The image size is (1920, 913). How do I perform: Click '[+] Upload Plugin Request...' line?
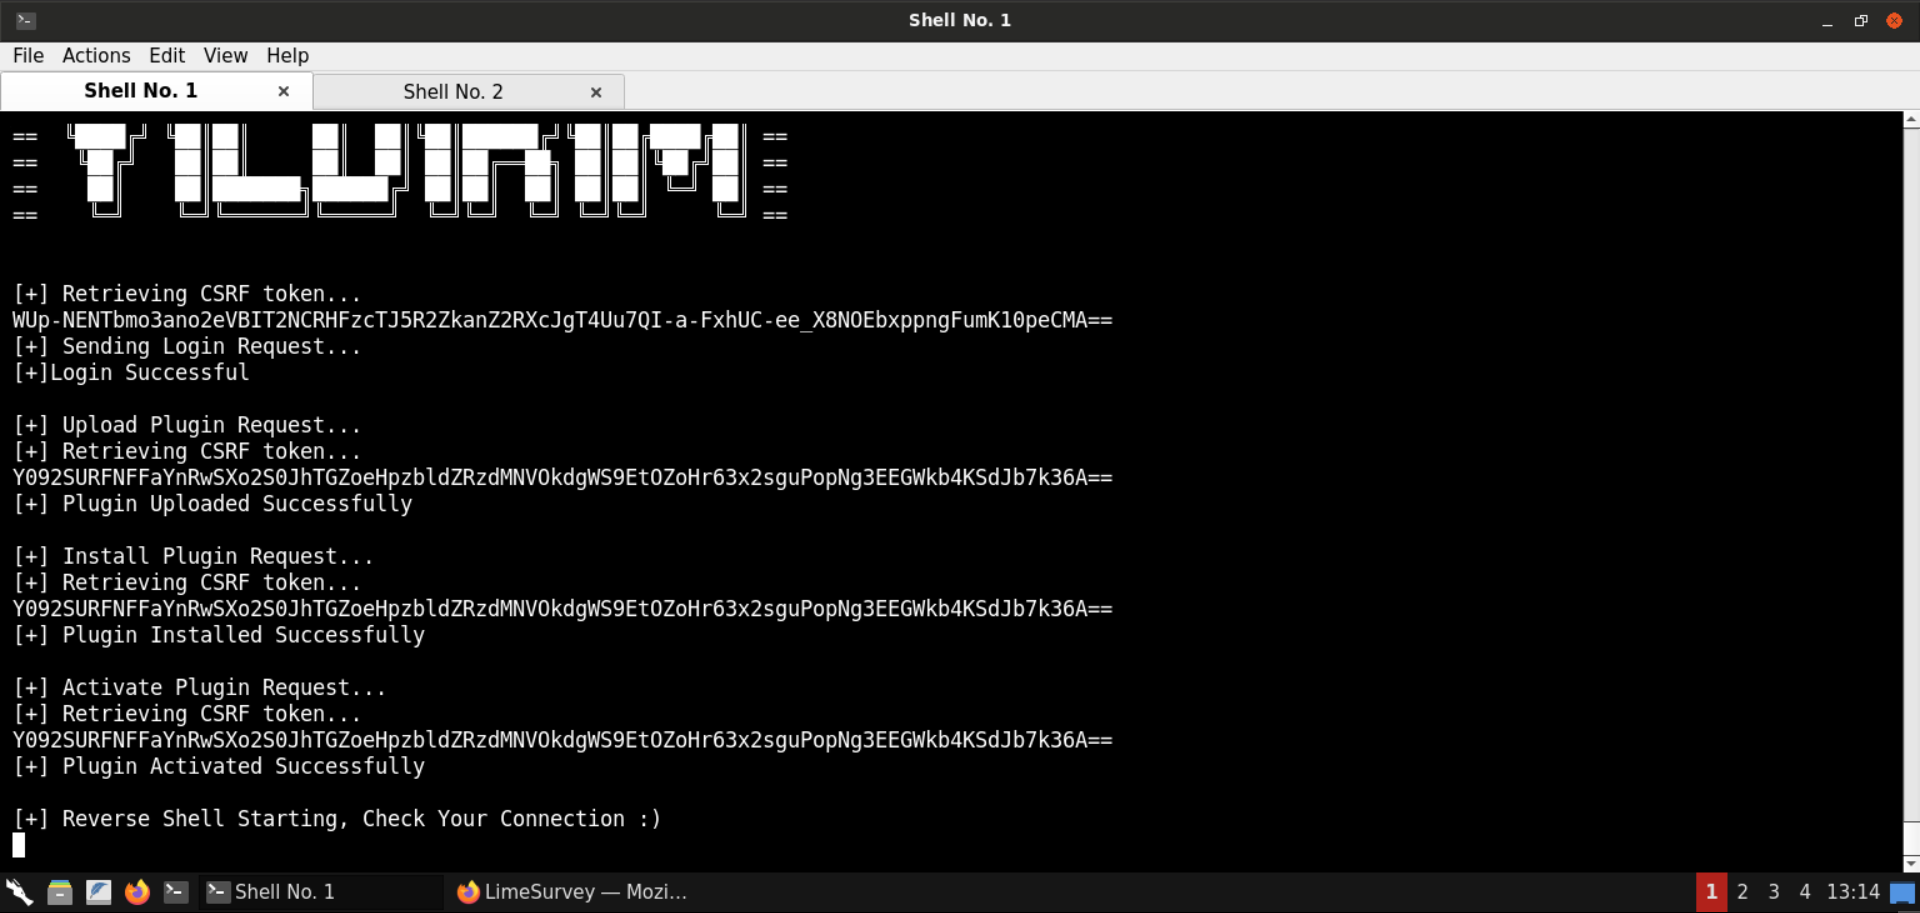[187, 426]
